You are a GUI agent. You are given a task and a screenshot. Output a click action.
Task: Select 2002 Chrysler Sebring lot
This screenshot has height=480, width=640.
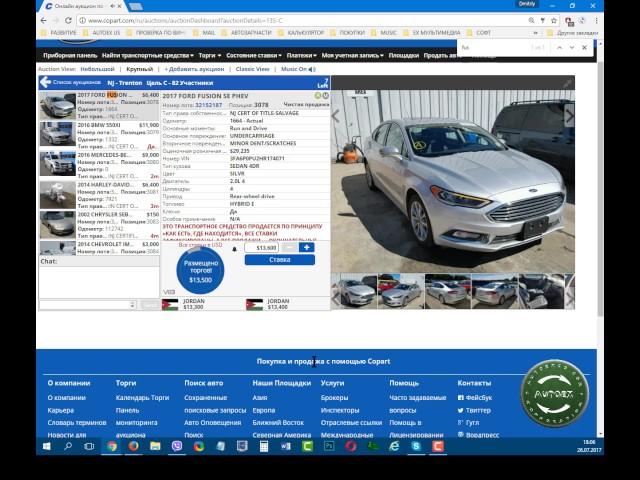tap(99, 225)
